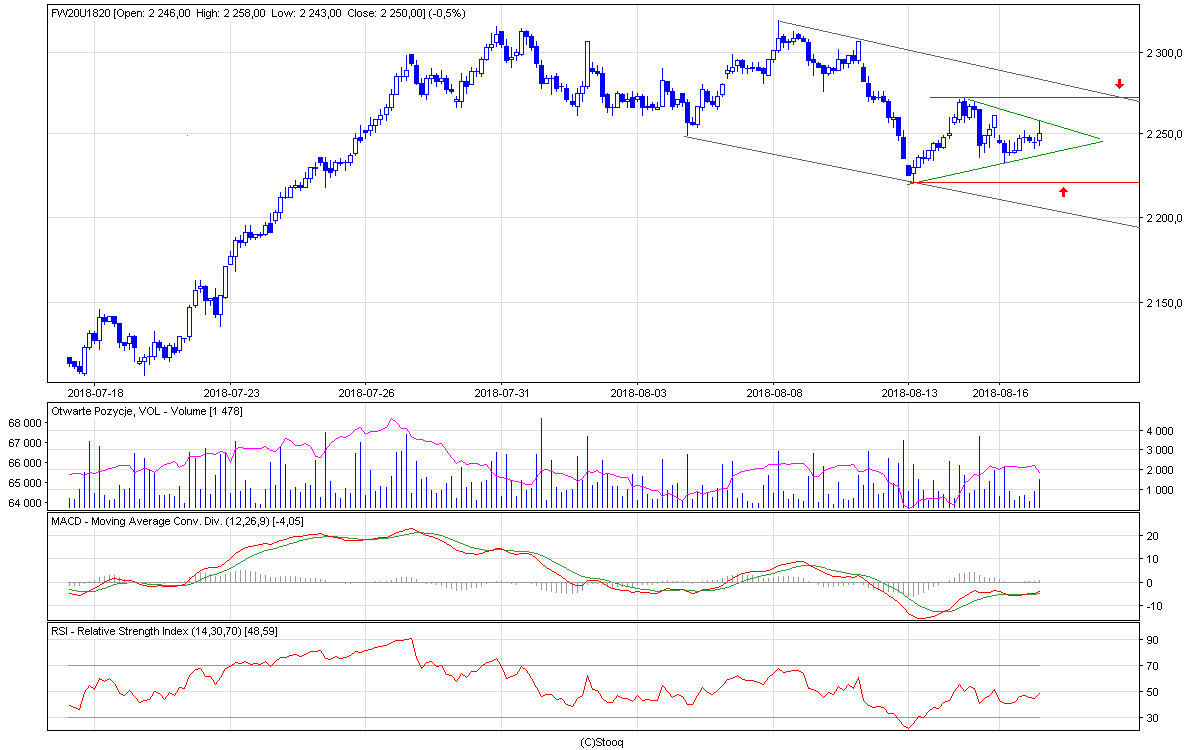Click the RSI indicator panel title
This screenshot has width=1200, height=750.
pyautogui.click(x=167, y=631)
